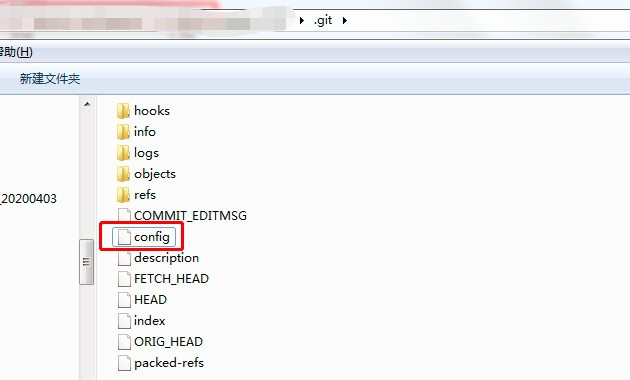Select the index file name
630x380 pixels.
point(149,321)
